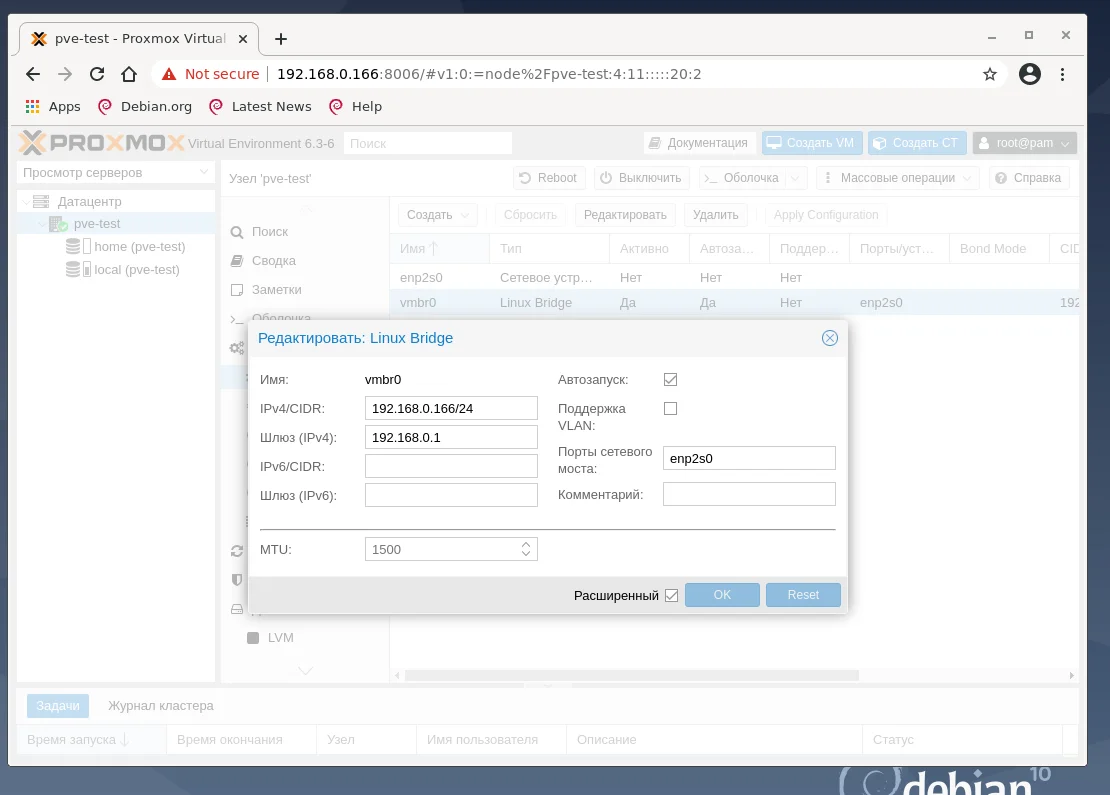1110x795 pixels.
Task: Toggle the Автозапуск checkbox
Action: pos(670,379)
